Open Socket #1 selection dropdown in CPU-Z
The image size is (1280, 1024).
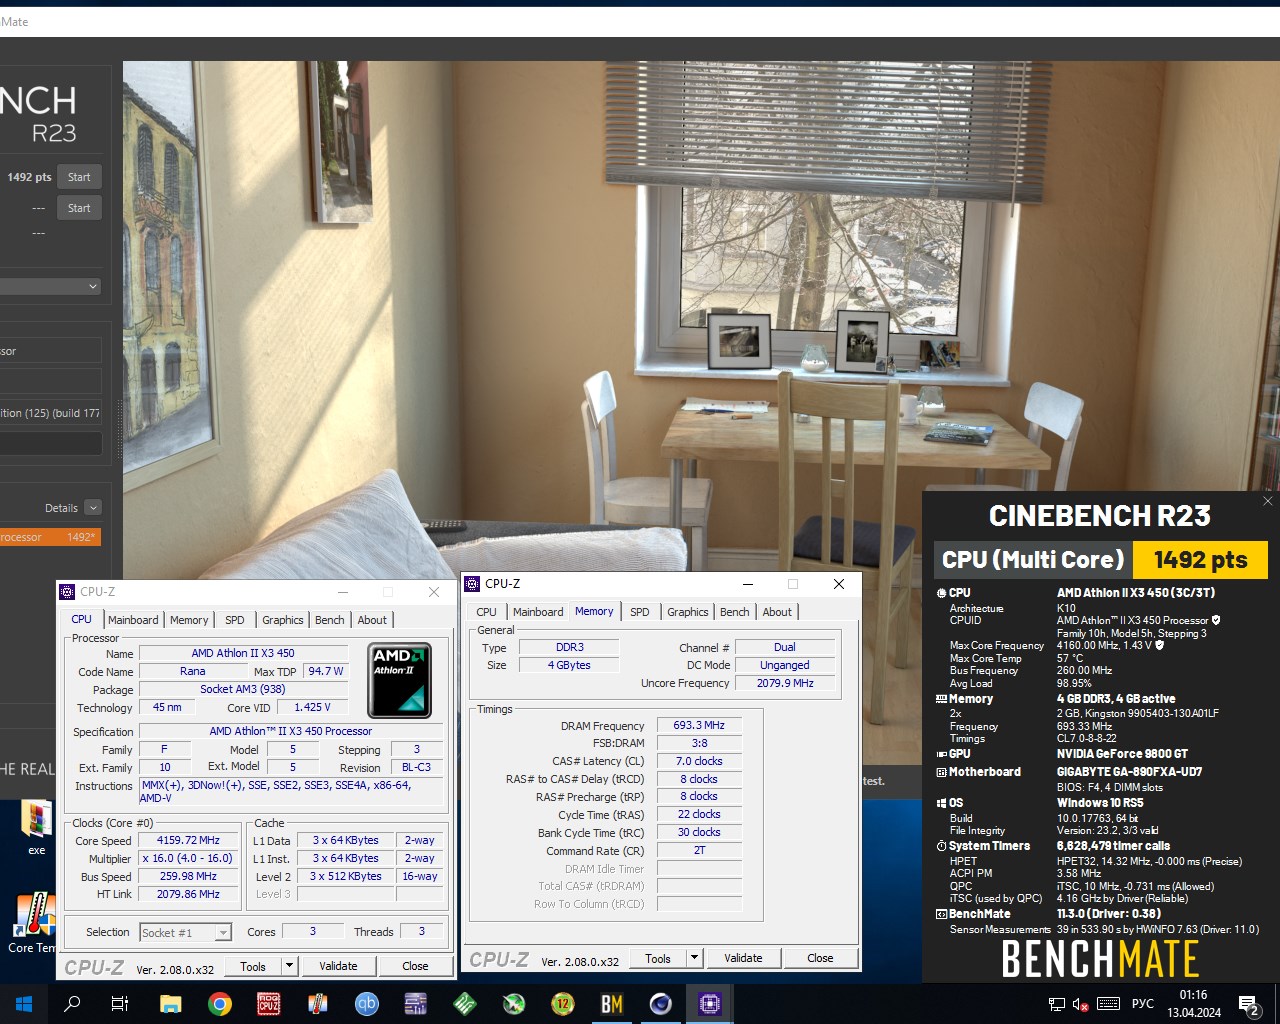tap(186, 932)
